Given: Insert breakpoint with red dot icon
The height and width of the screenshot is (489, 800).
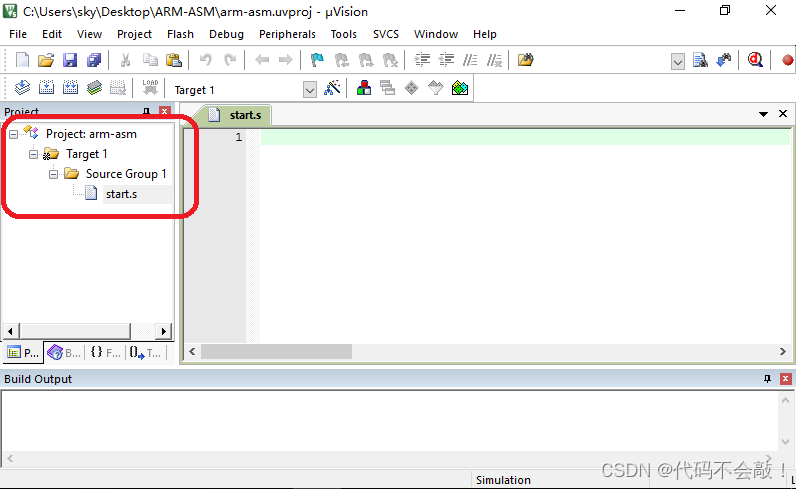Looking at the screenshot, I should point(788,60).
